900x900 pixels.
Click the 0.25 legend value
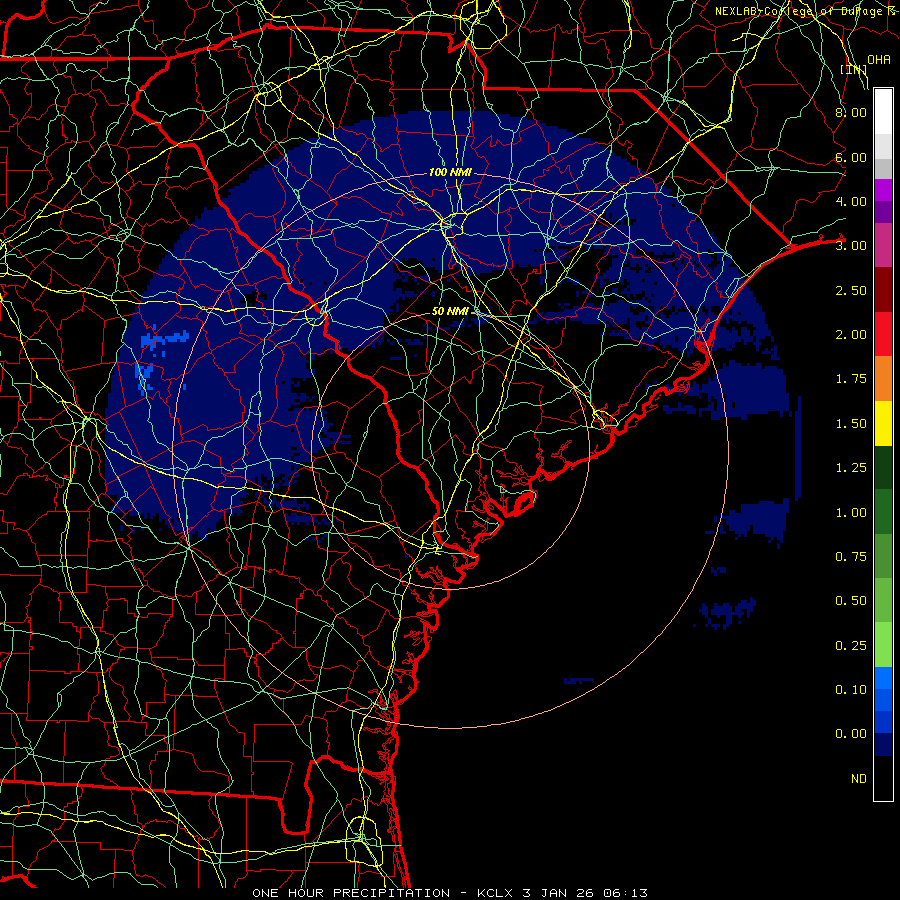851,646
